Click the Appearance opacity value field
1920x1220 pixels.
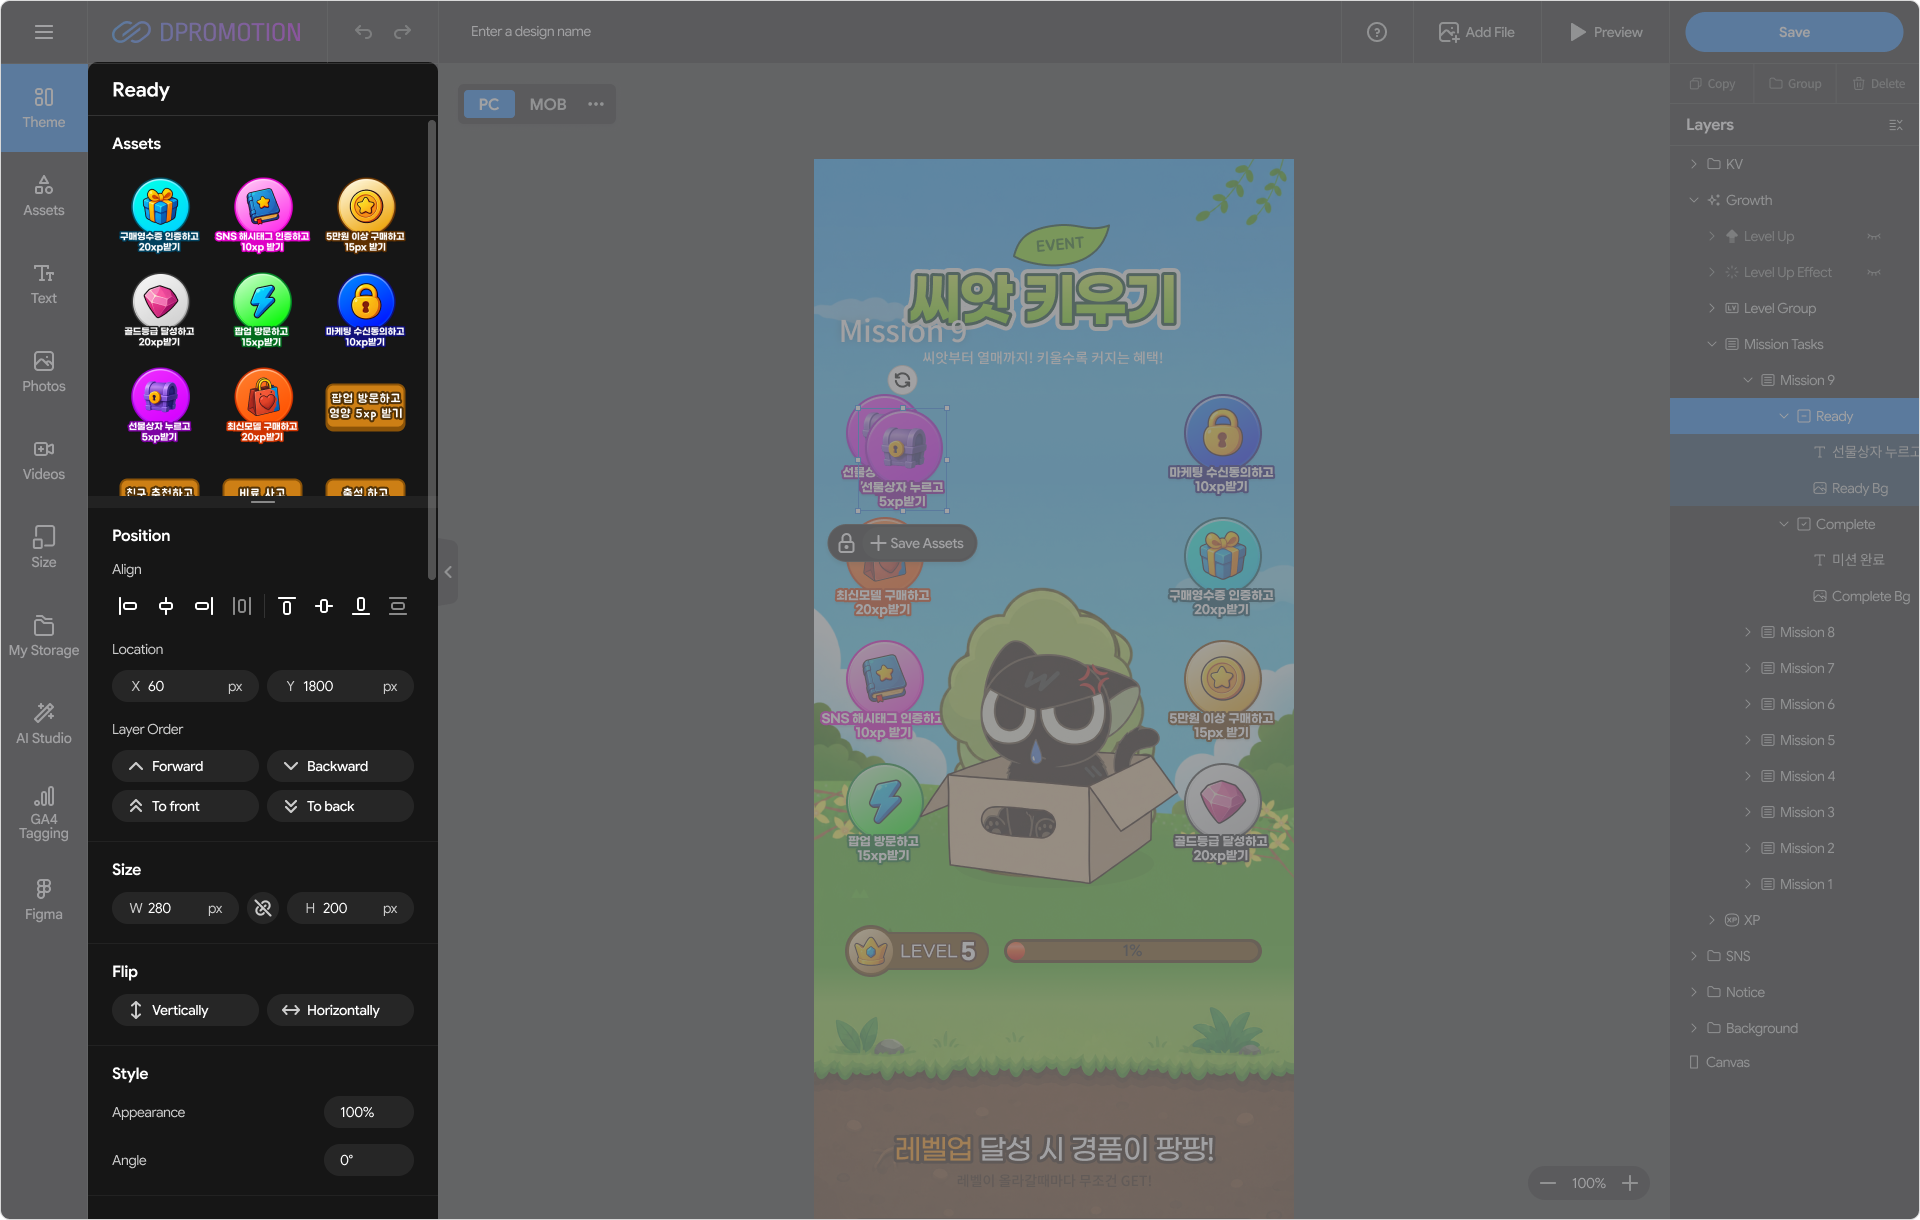pyautogui.click(x=368, y=1112)
